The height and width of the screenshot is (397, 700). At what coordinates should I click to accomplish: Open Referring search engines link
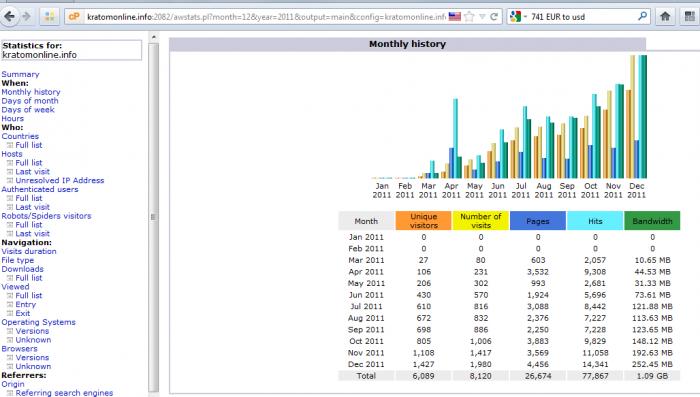pos(64,393)
